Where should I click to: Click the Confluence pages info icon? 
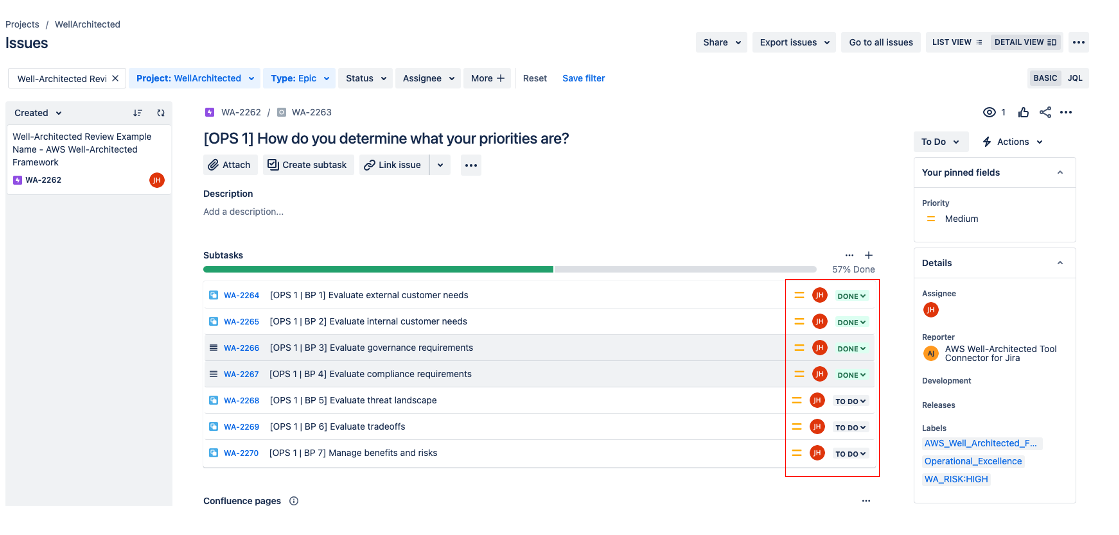(x=293, y=501)
